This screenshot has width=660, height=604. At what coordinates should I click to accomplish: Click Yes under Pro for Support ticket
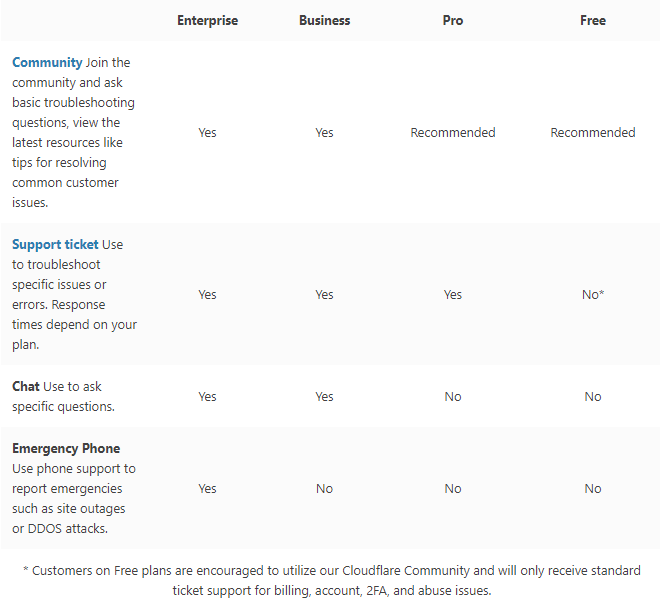pos(453,295)
